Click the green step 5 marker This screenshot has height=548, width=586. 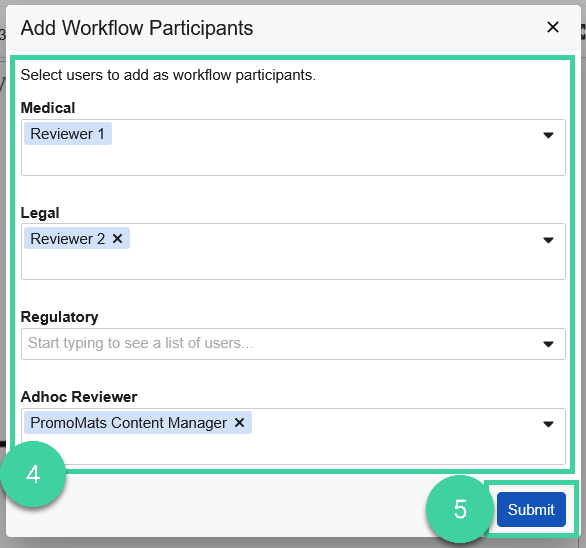(460, 509)
